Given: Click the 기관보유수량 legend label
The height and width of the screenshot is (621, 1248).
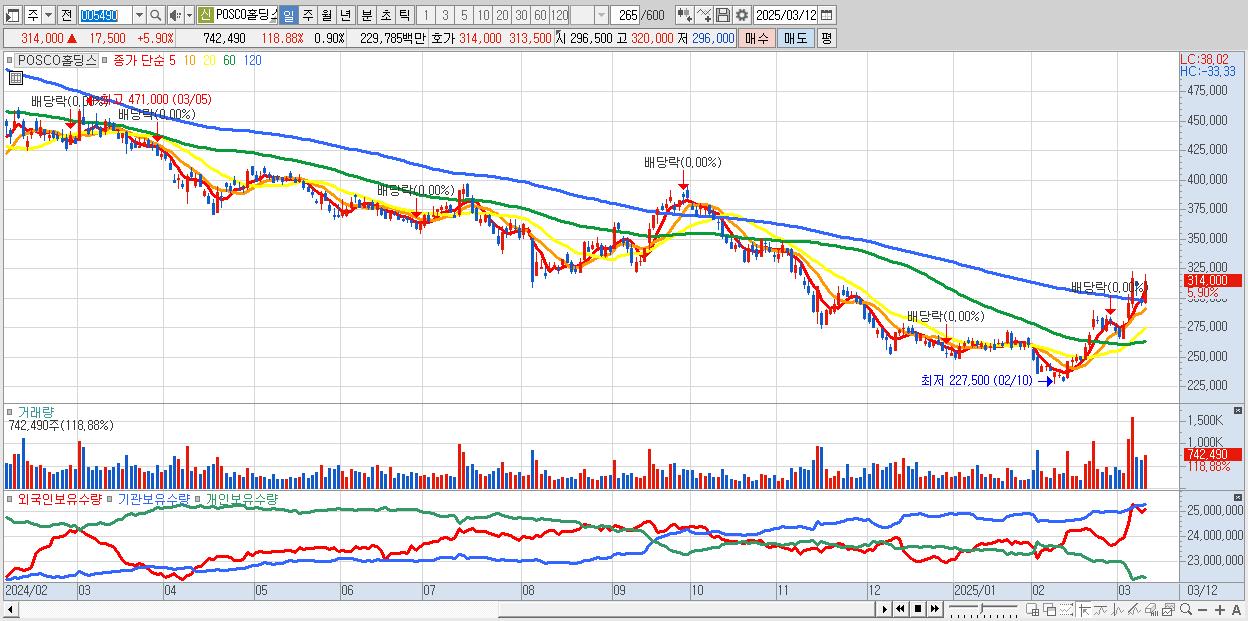Looking at the screenshot, I should click(155, 498).
